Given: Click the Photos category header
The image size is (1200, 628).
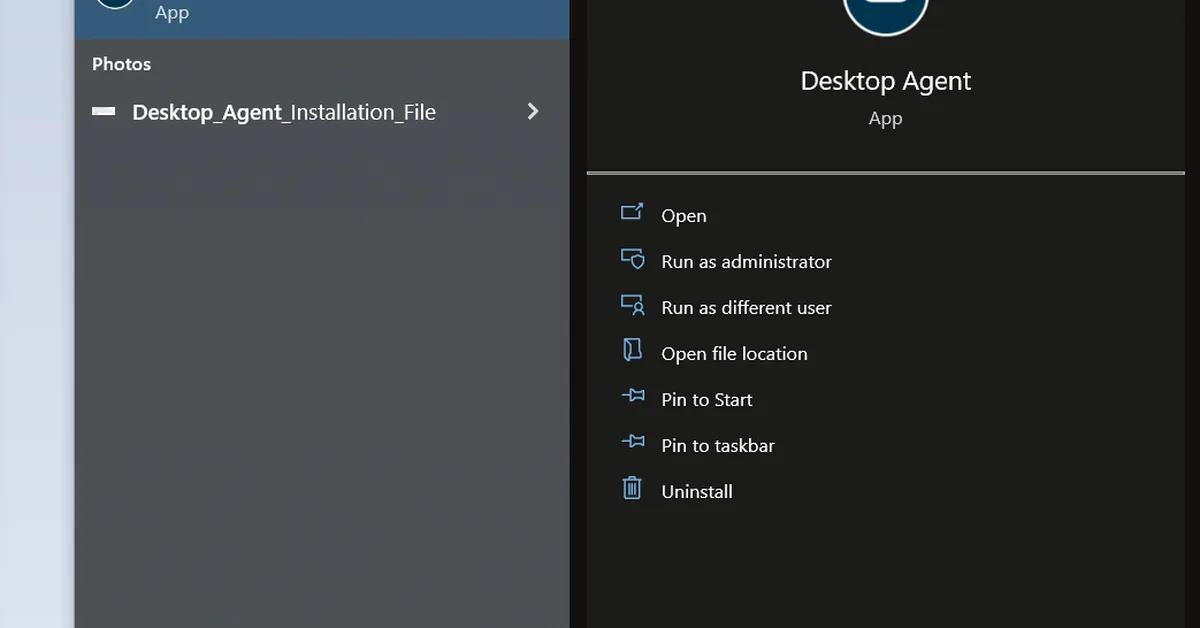Looking at the screenshot, I should click(121, 64).
